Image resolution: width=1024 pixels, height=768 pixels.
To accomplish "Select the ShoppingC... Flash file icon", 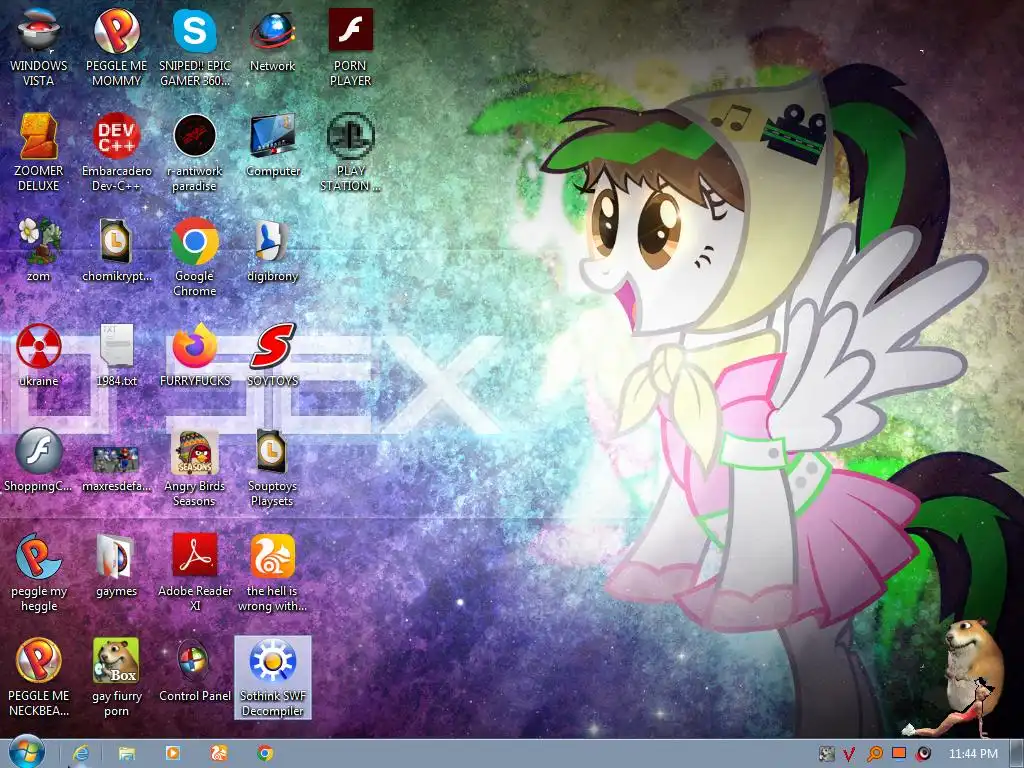I will pyautogui.click(x=39, y=460).
